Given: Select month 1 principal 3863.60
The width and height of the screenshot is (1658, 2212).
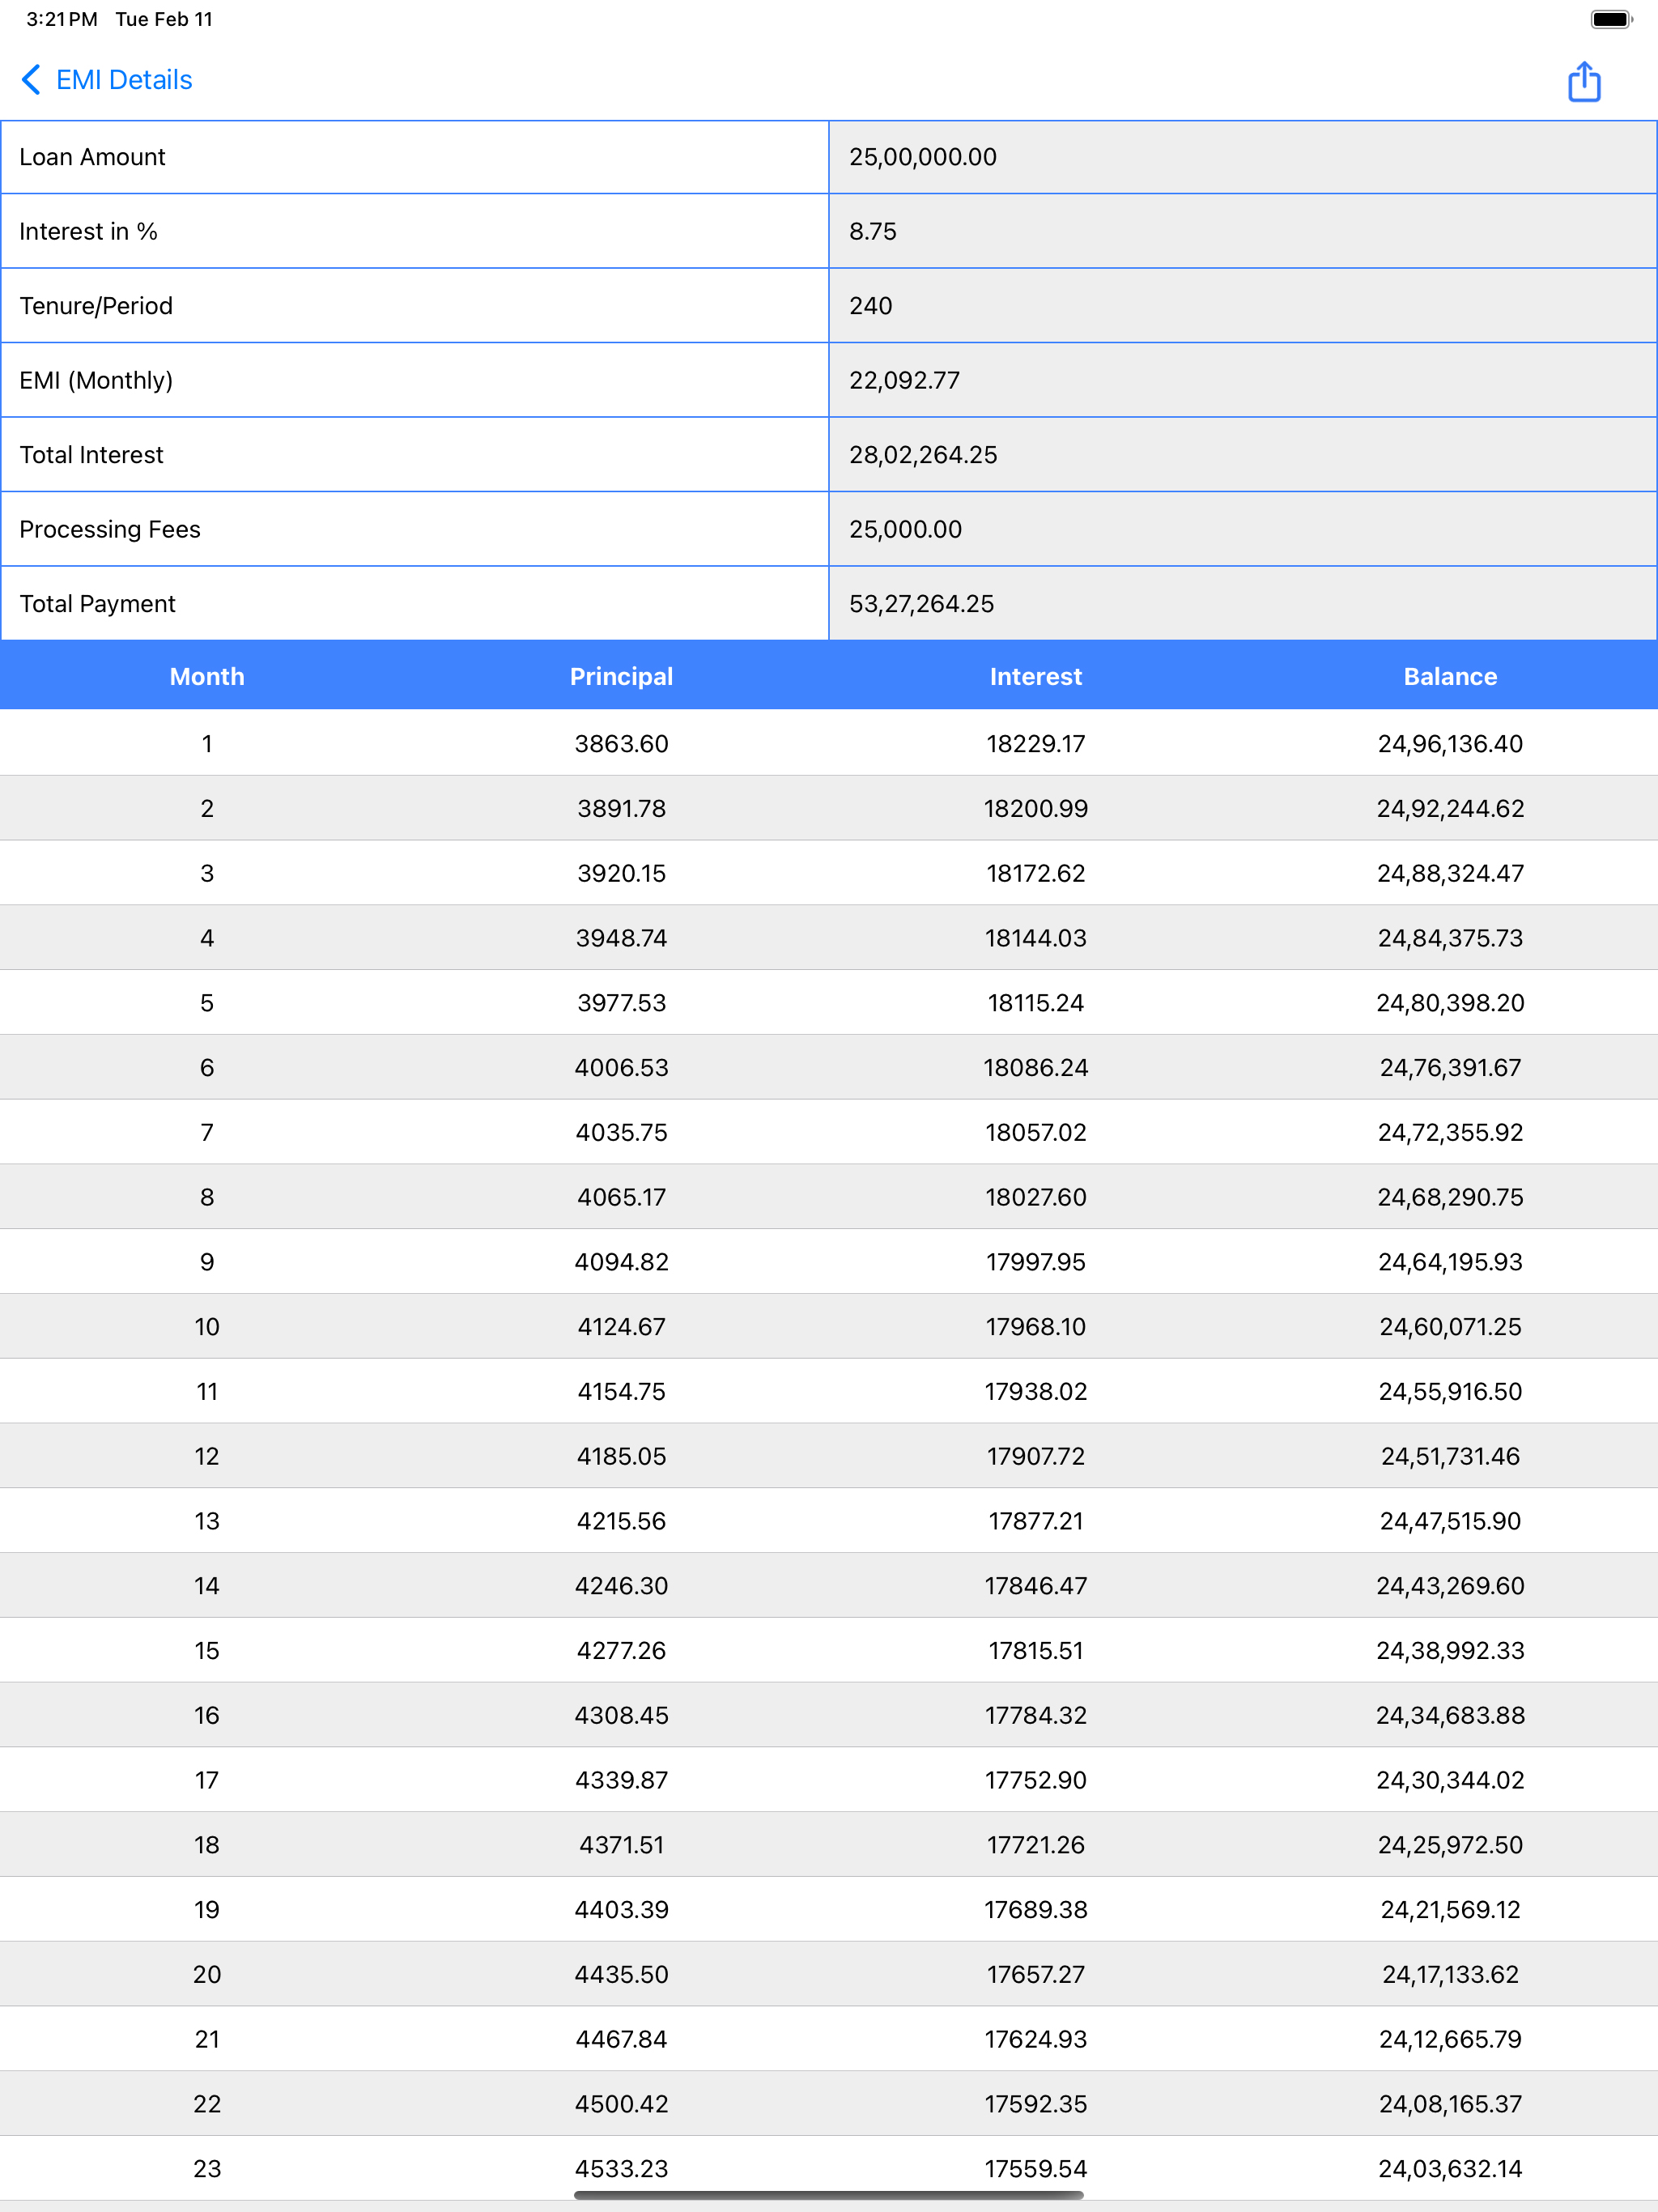Looking at the screenshot, I should [621, 743].
